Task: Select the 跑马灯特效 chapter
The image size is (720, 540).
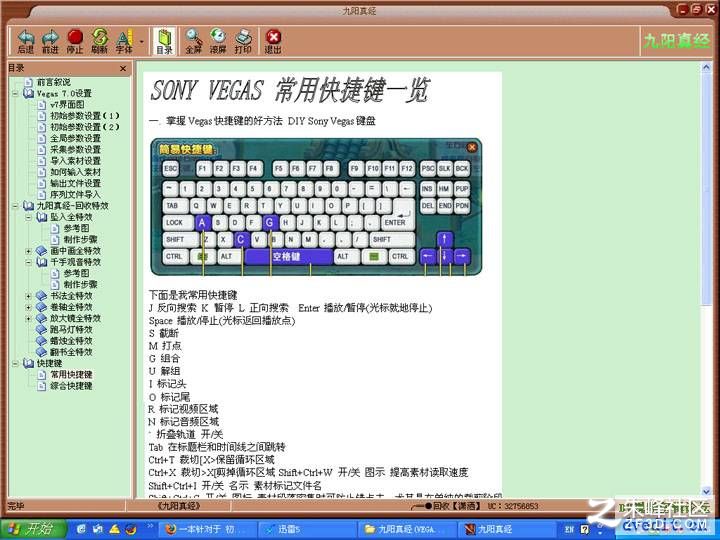Action: point(71,329)
